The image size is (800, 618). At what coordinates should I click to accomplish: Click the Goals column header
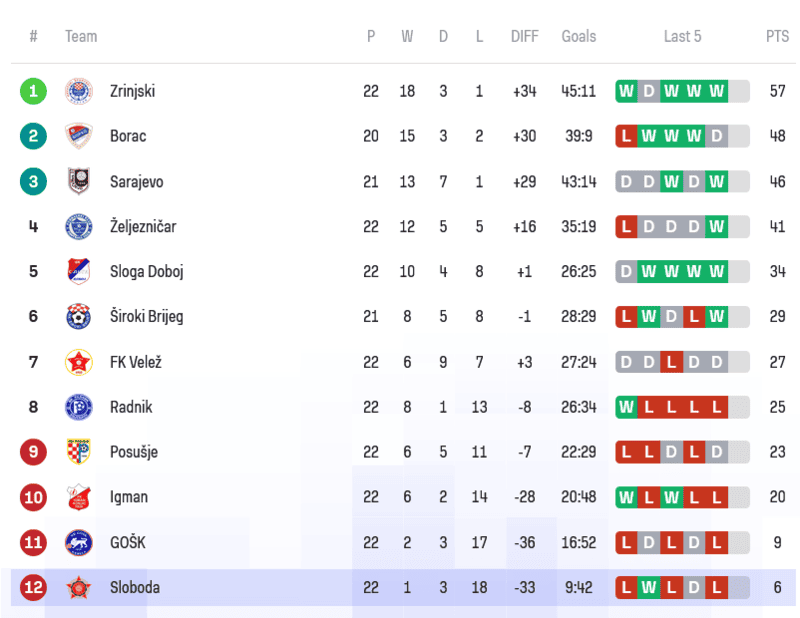578,36
